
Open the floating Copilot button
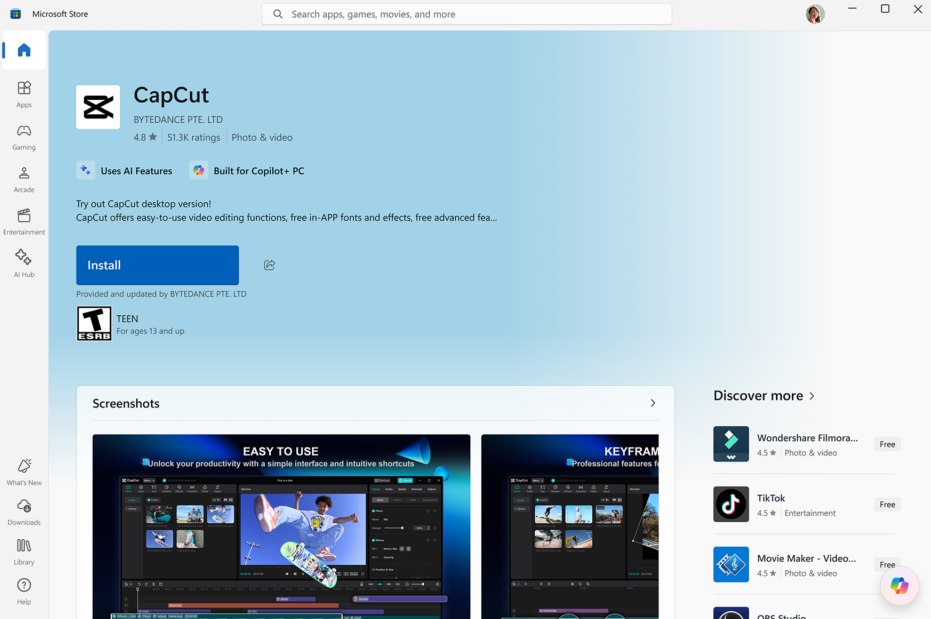click(899, 586)
